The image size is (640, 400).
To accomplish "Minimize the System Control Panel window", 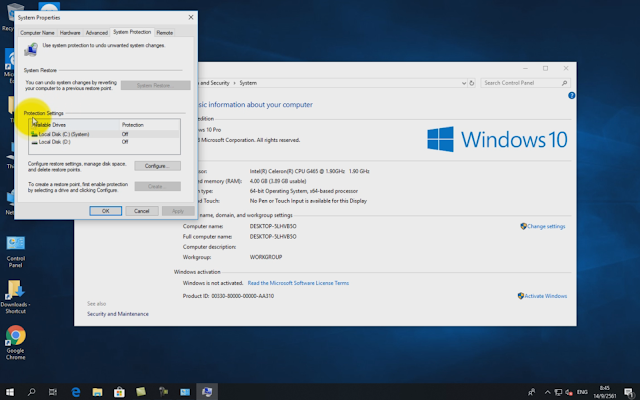I will pyautogui.click(x=525, y=69).
